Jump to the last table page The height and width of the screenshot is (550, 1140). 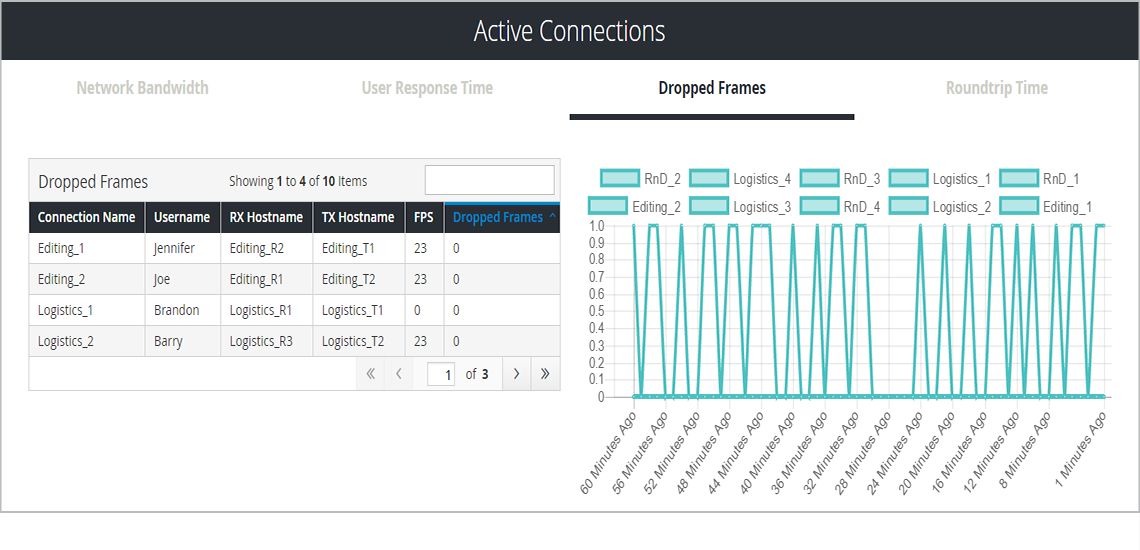(545, 374)
